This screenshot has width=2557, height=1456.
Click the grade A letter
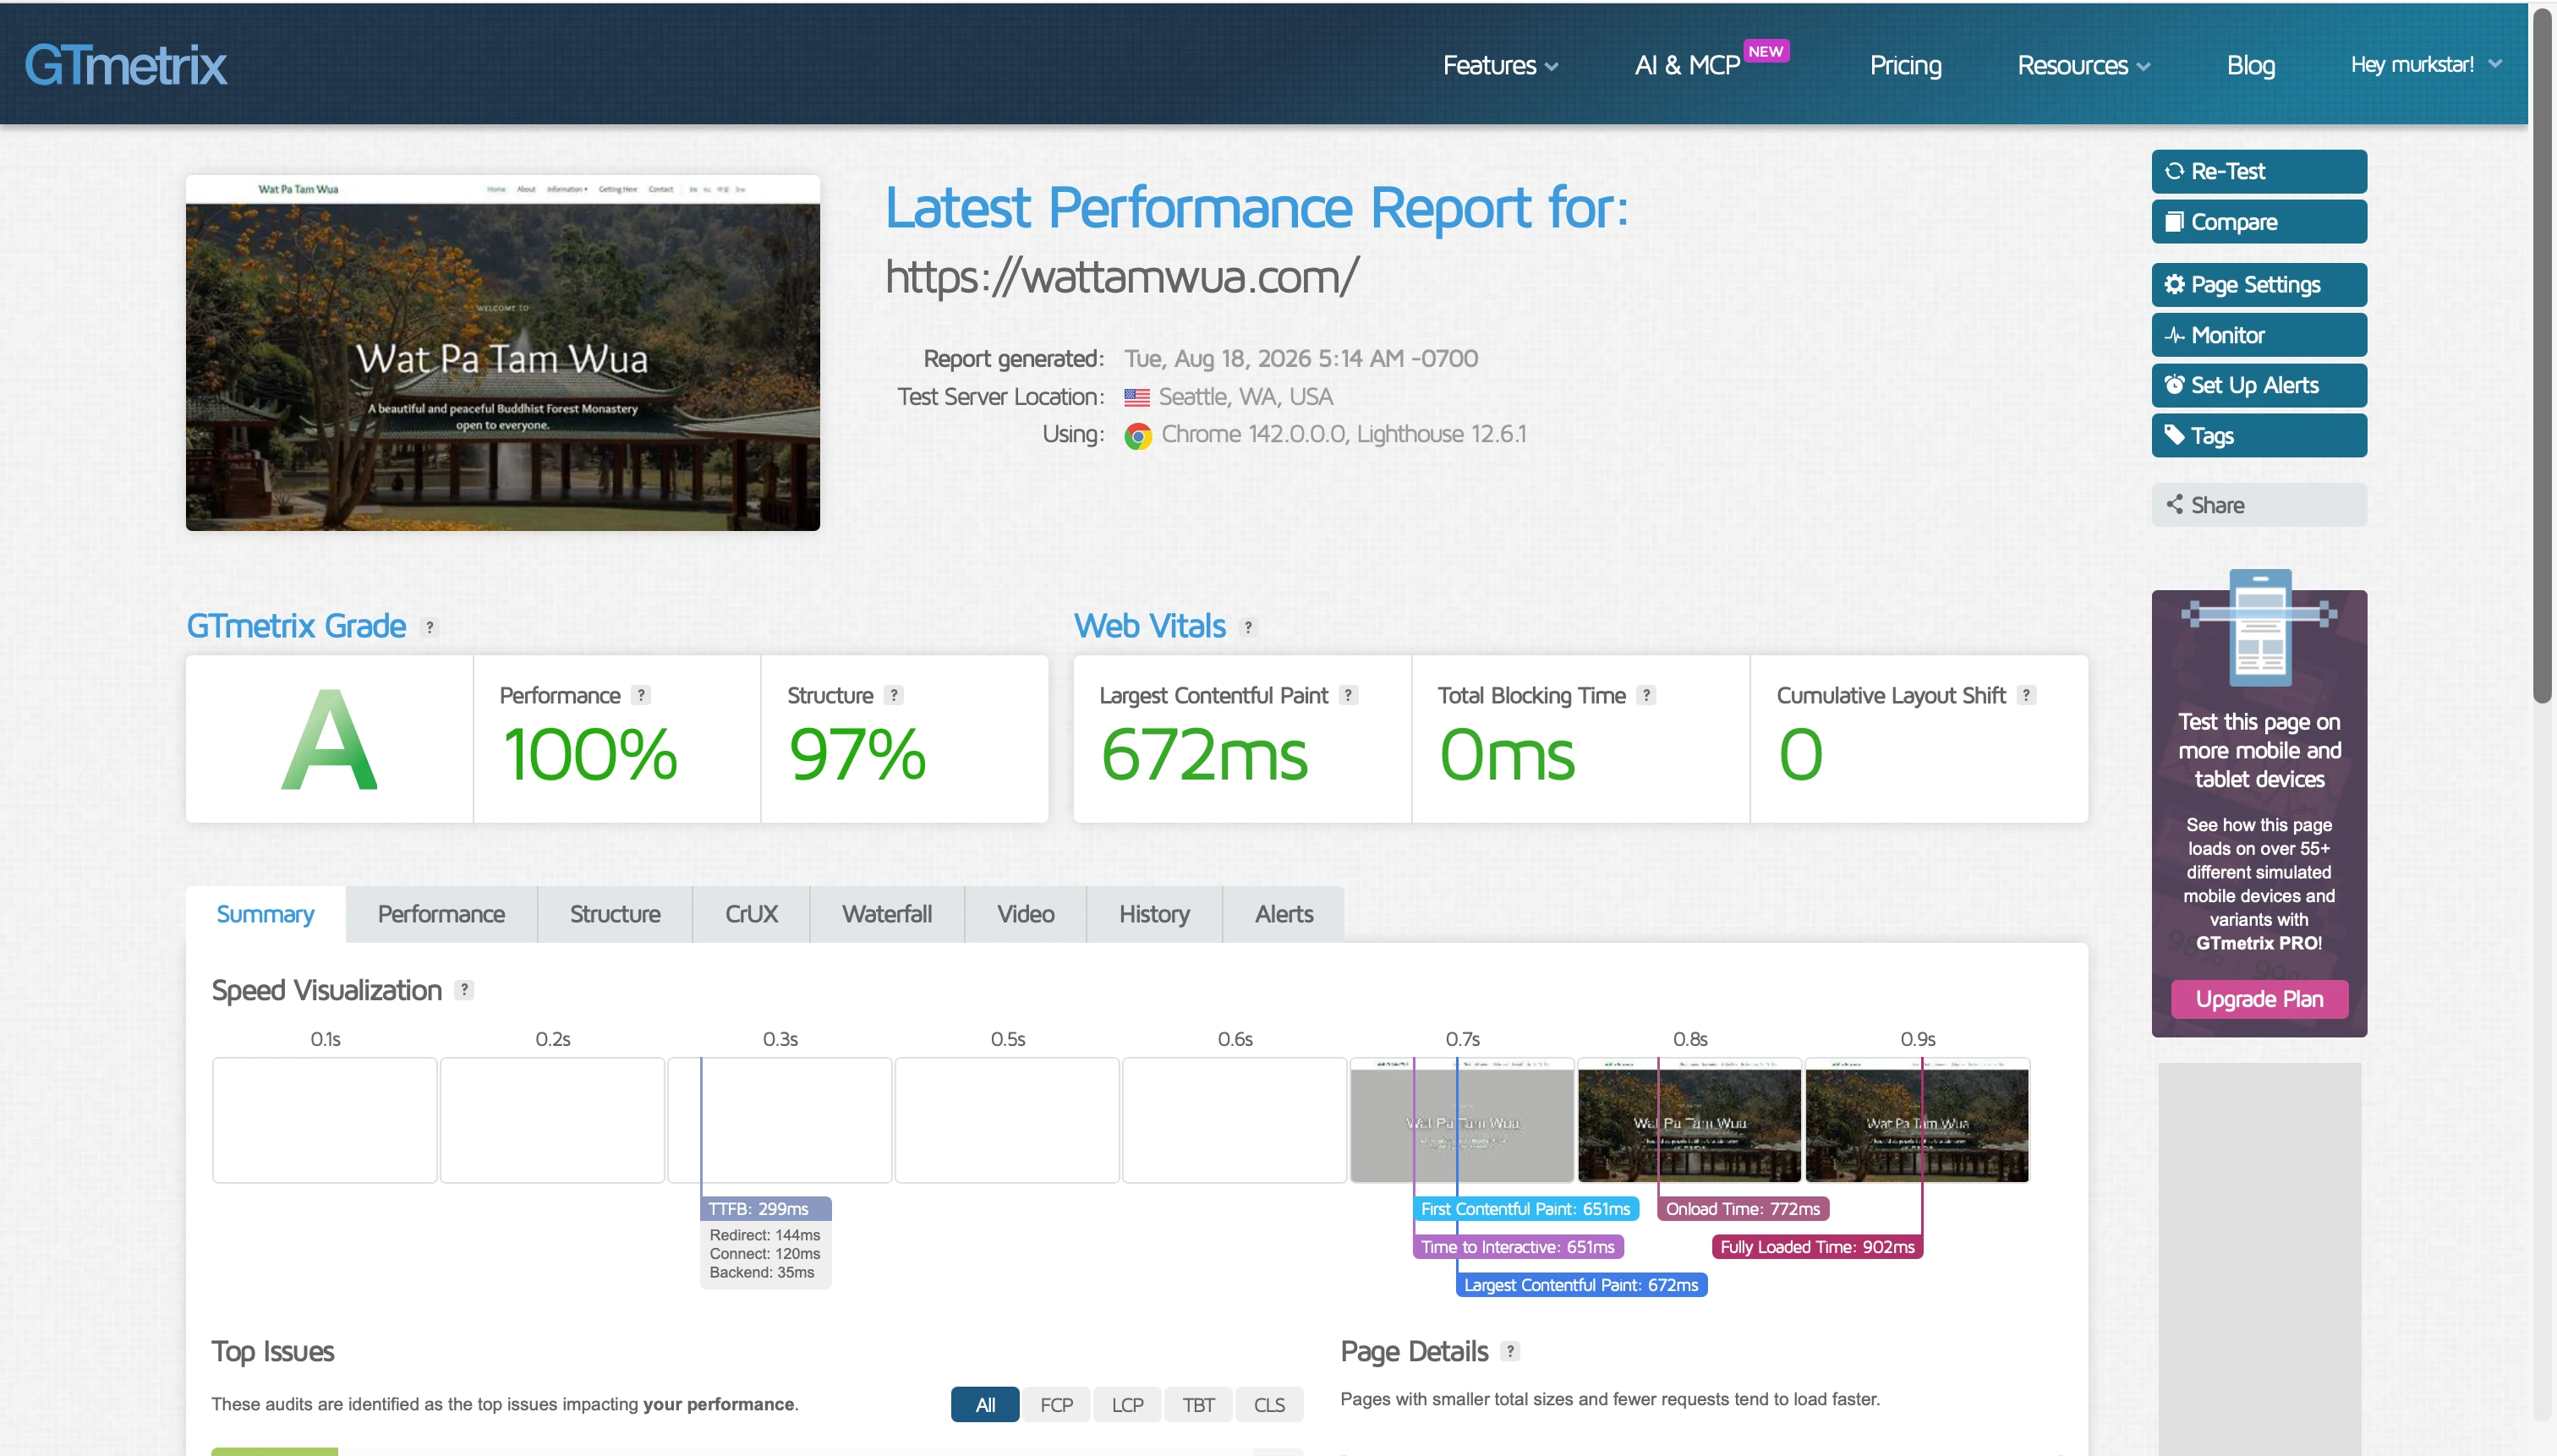329,740
